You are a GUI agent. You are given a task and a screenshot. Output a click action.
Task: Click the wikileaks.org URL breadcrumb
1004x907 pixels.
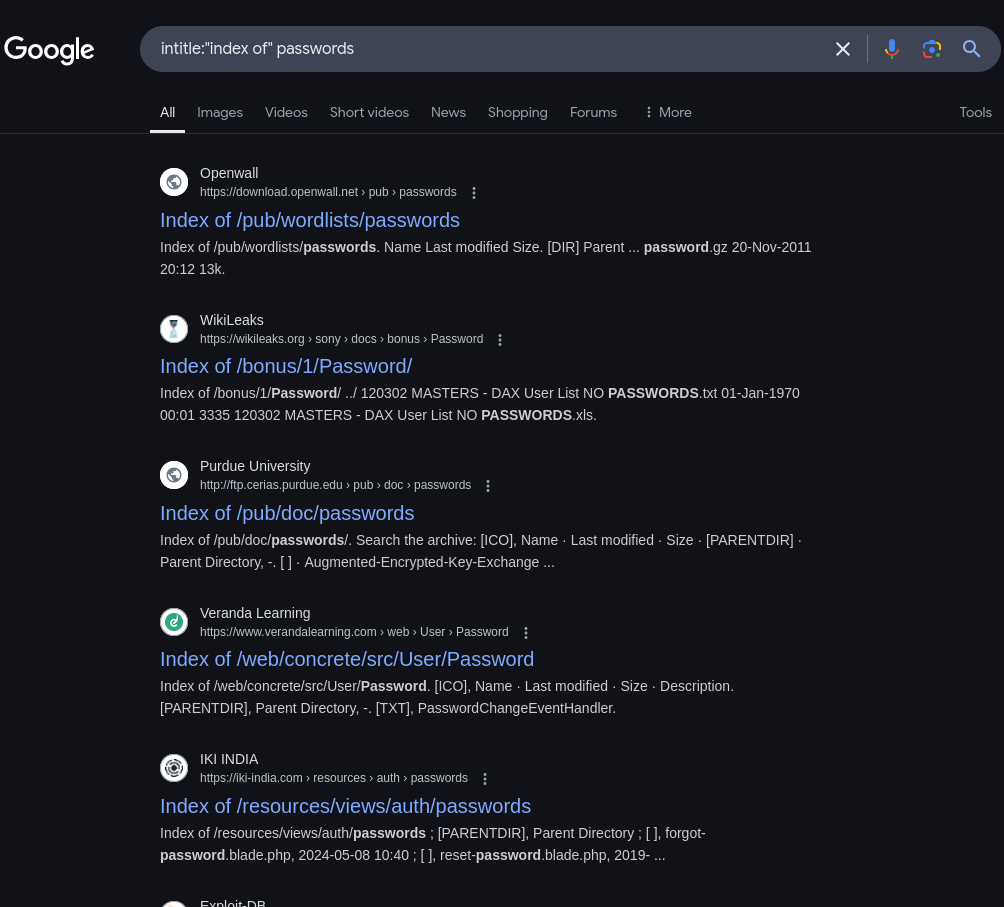341,339
